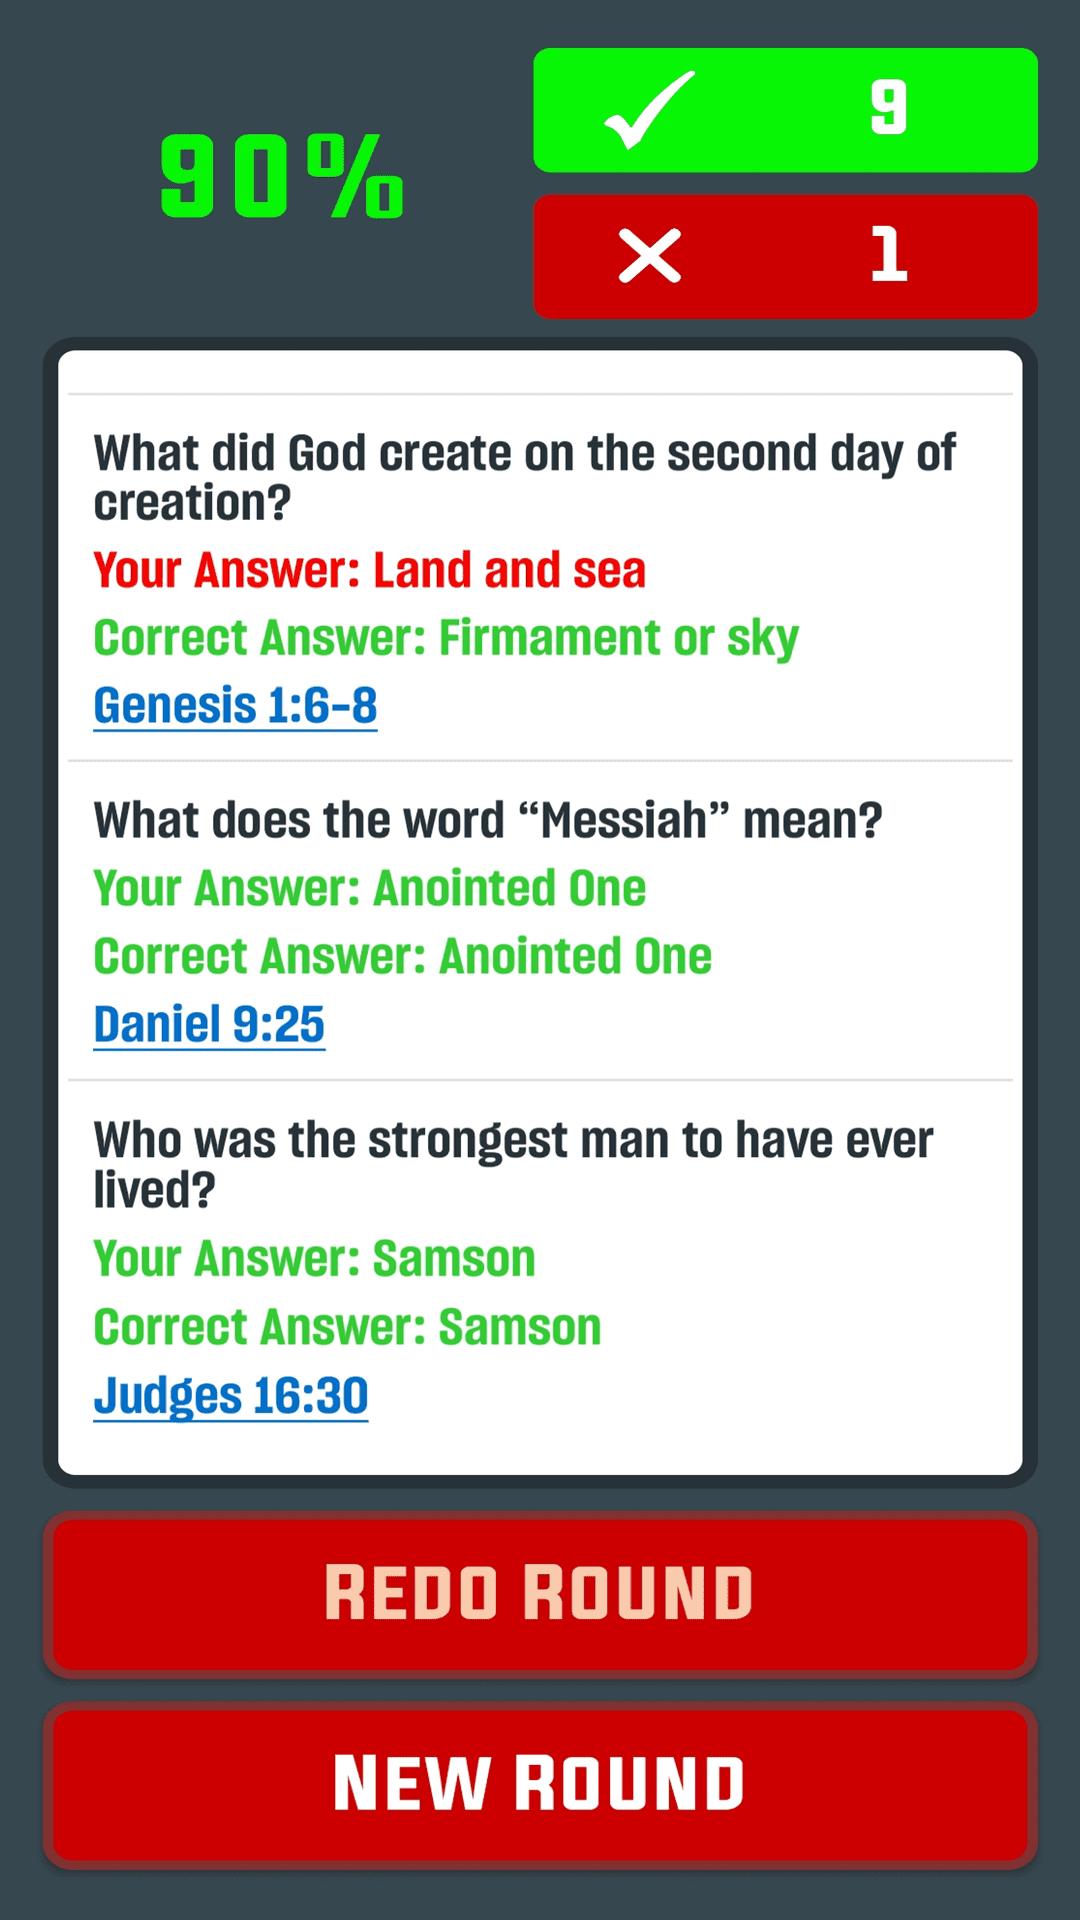Tap the 90% score text
The height and width of the screenshot is (1920, 1080).
[282, 178]
